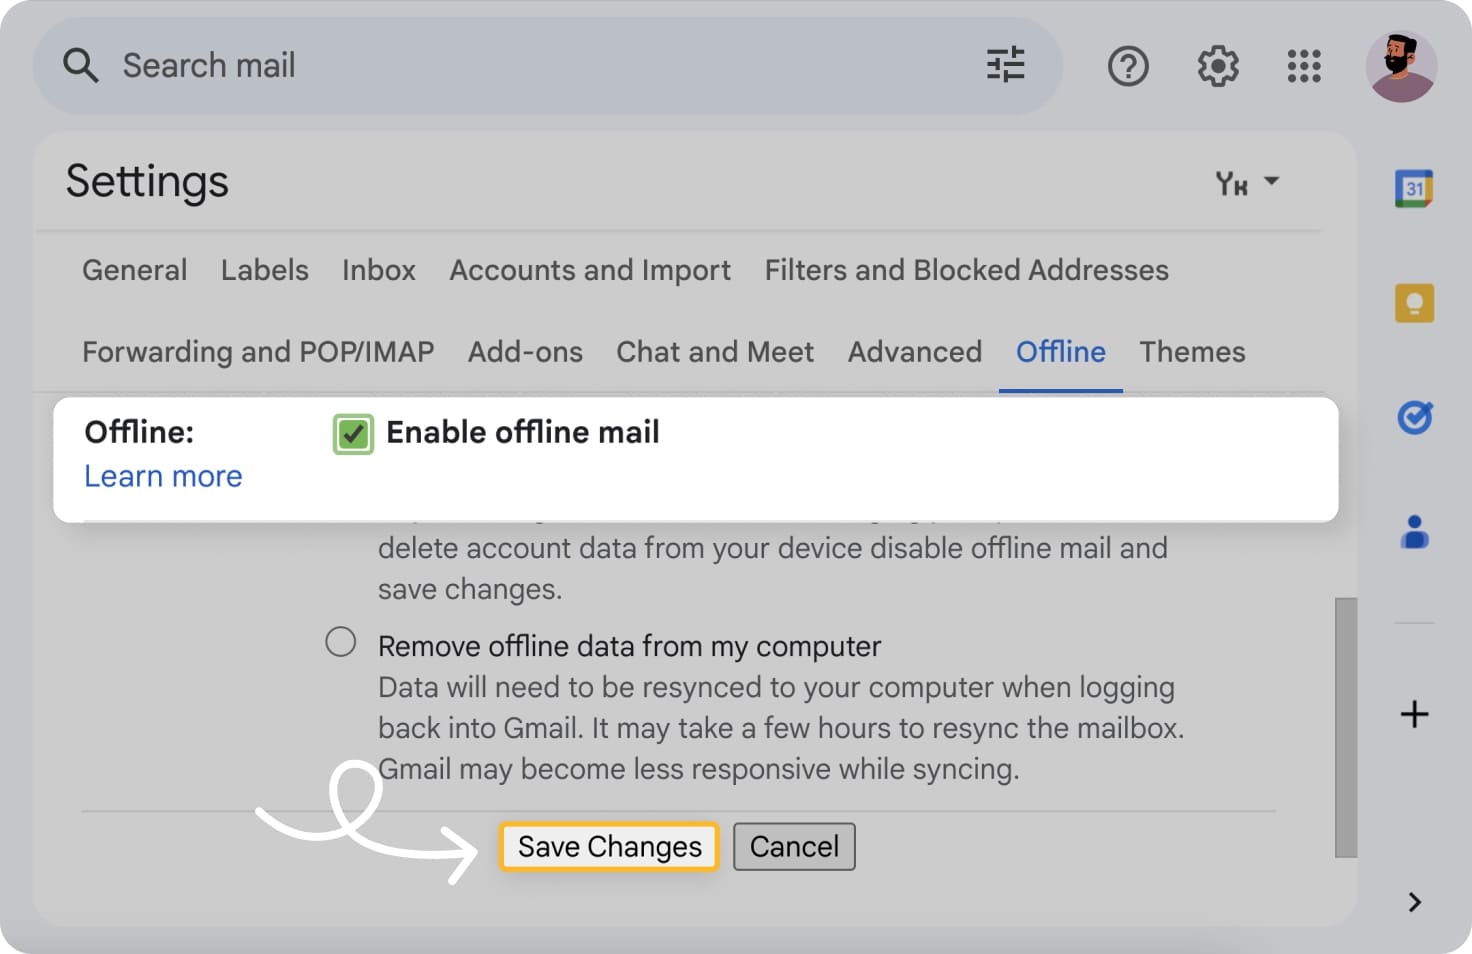Open Google Contacts in the side panel
1472x954 pixels.
pyautogui.click(x=1413, y=534)
